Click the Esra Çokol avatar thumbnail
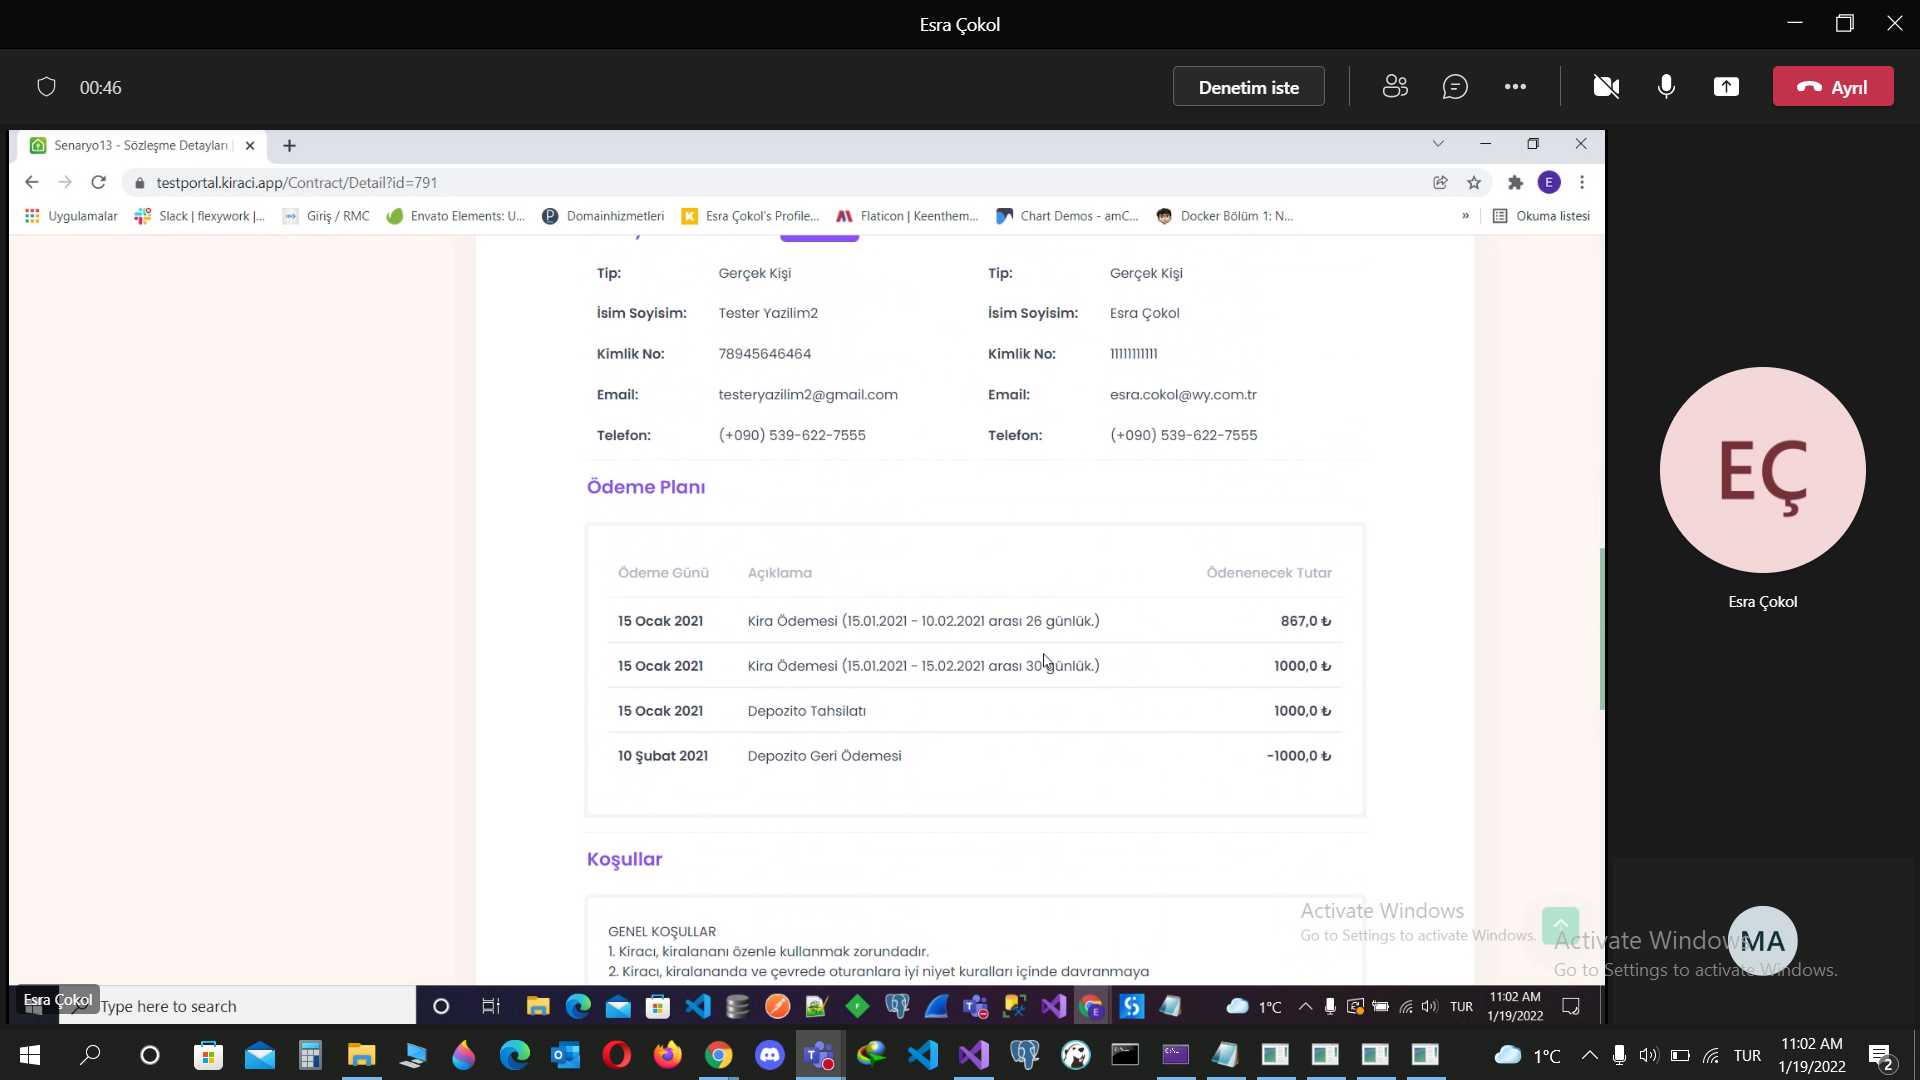 [1762, 470]
